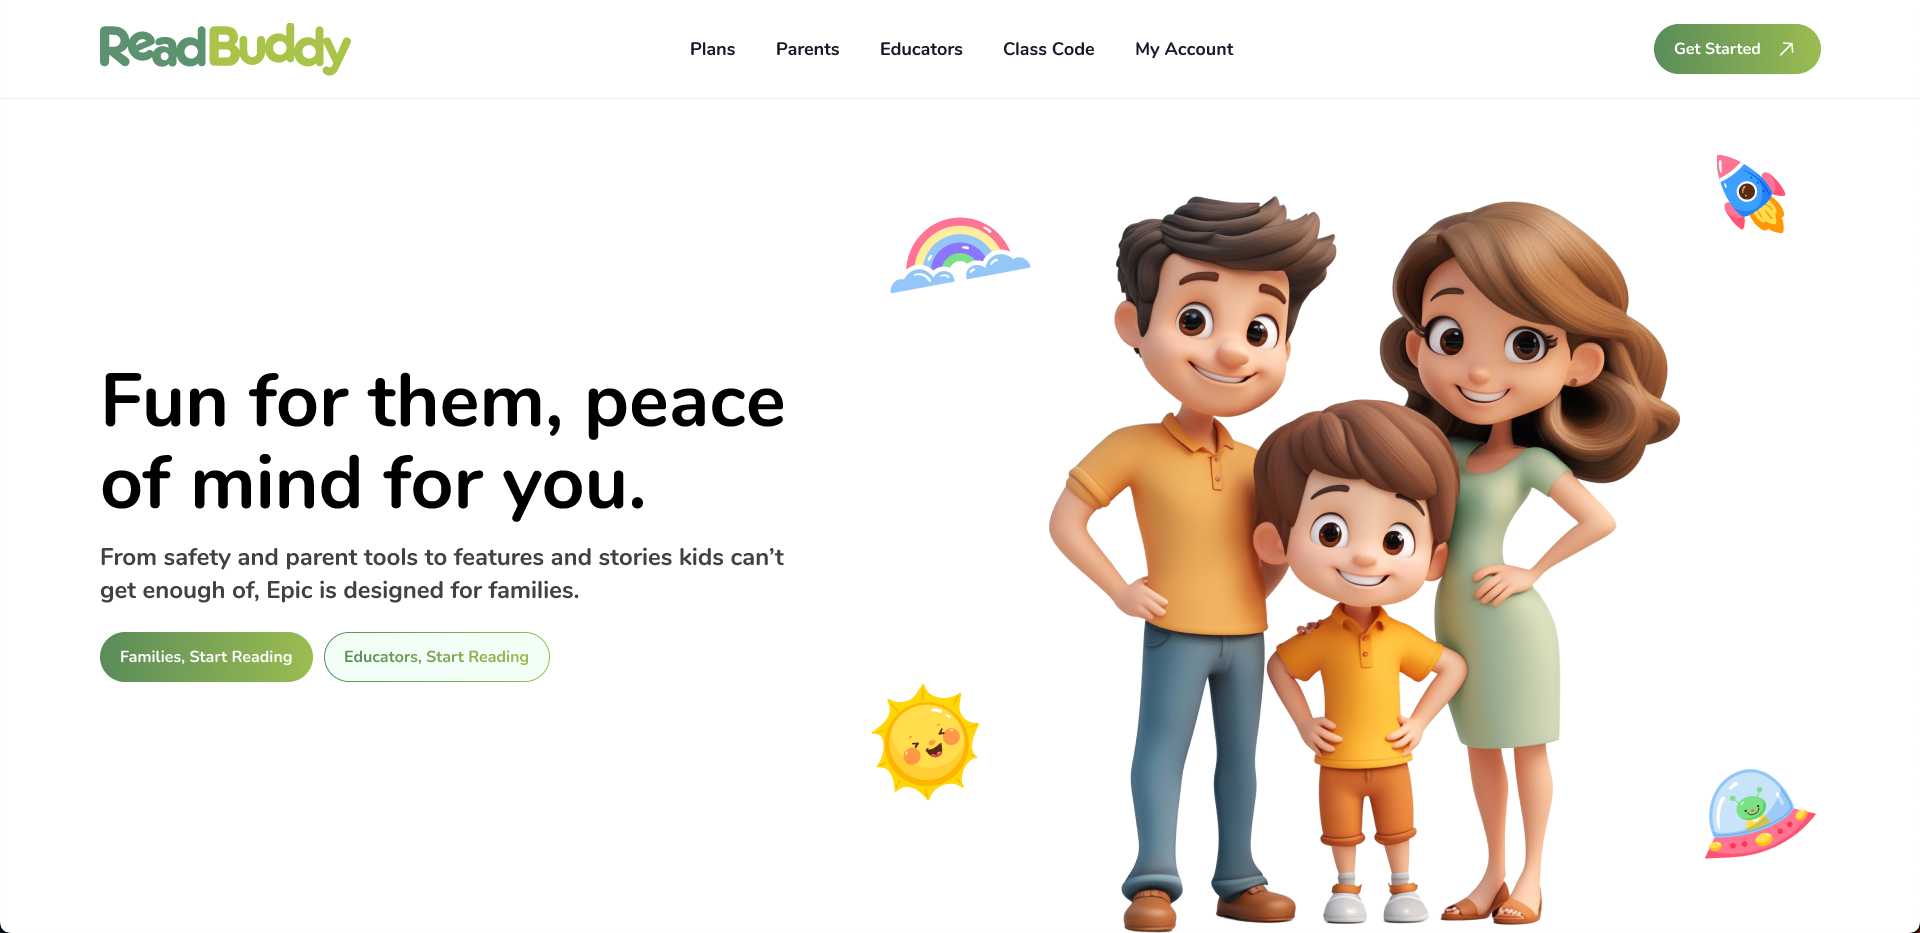The width and height of the screenshot is (1920, 933).
Task: Select the Class Code nav link
Action: [x=1048, y=49]
